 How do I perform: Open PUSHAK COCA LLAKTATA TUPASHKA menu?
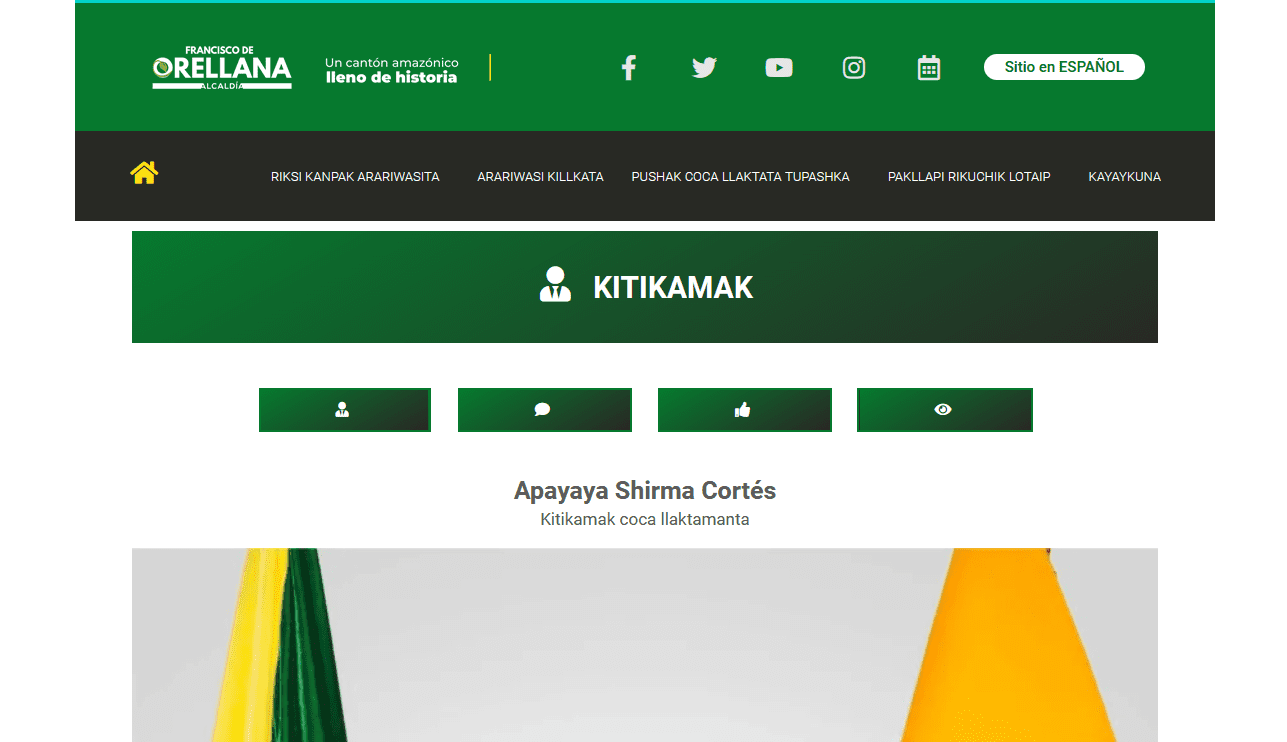[x=740, y=177]
